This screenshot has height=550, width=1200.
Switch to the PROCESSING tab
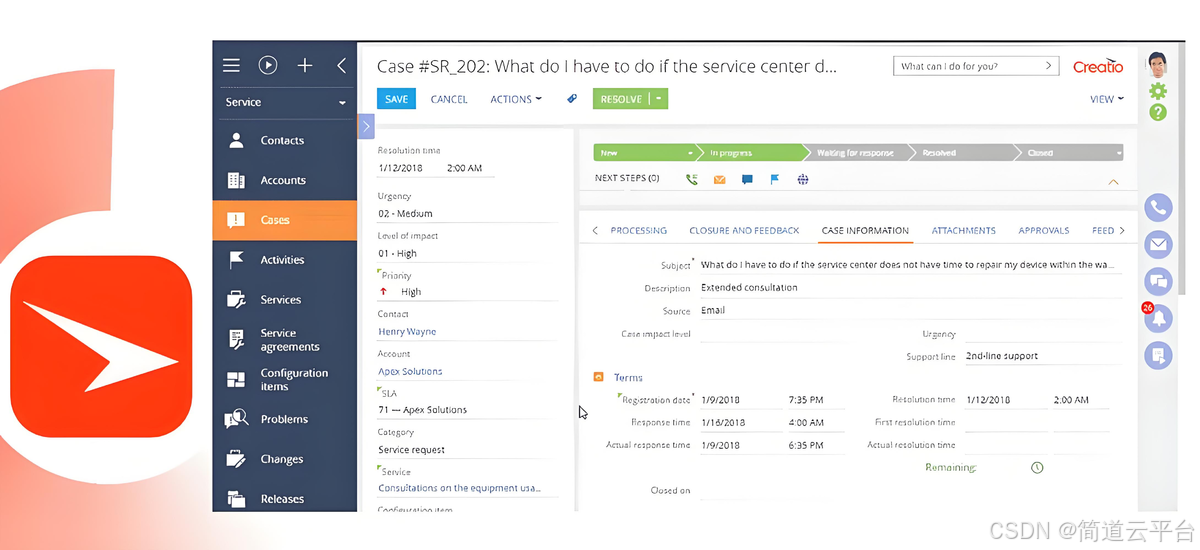pyautogui.click(x=638, y=230)
